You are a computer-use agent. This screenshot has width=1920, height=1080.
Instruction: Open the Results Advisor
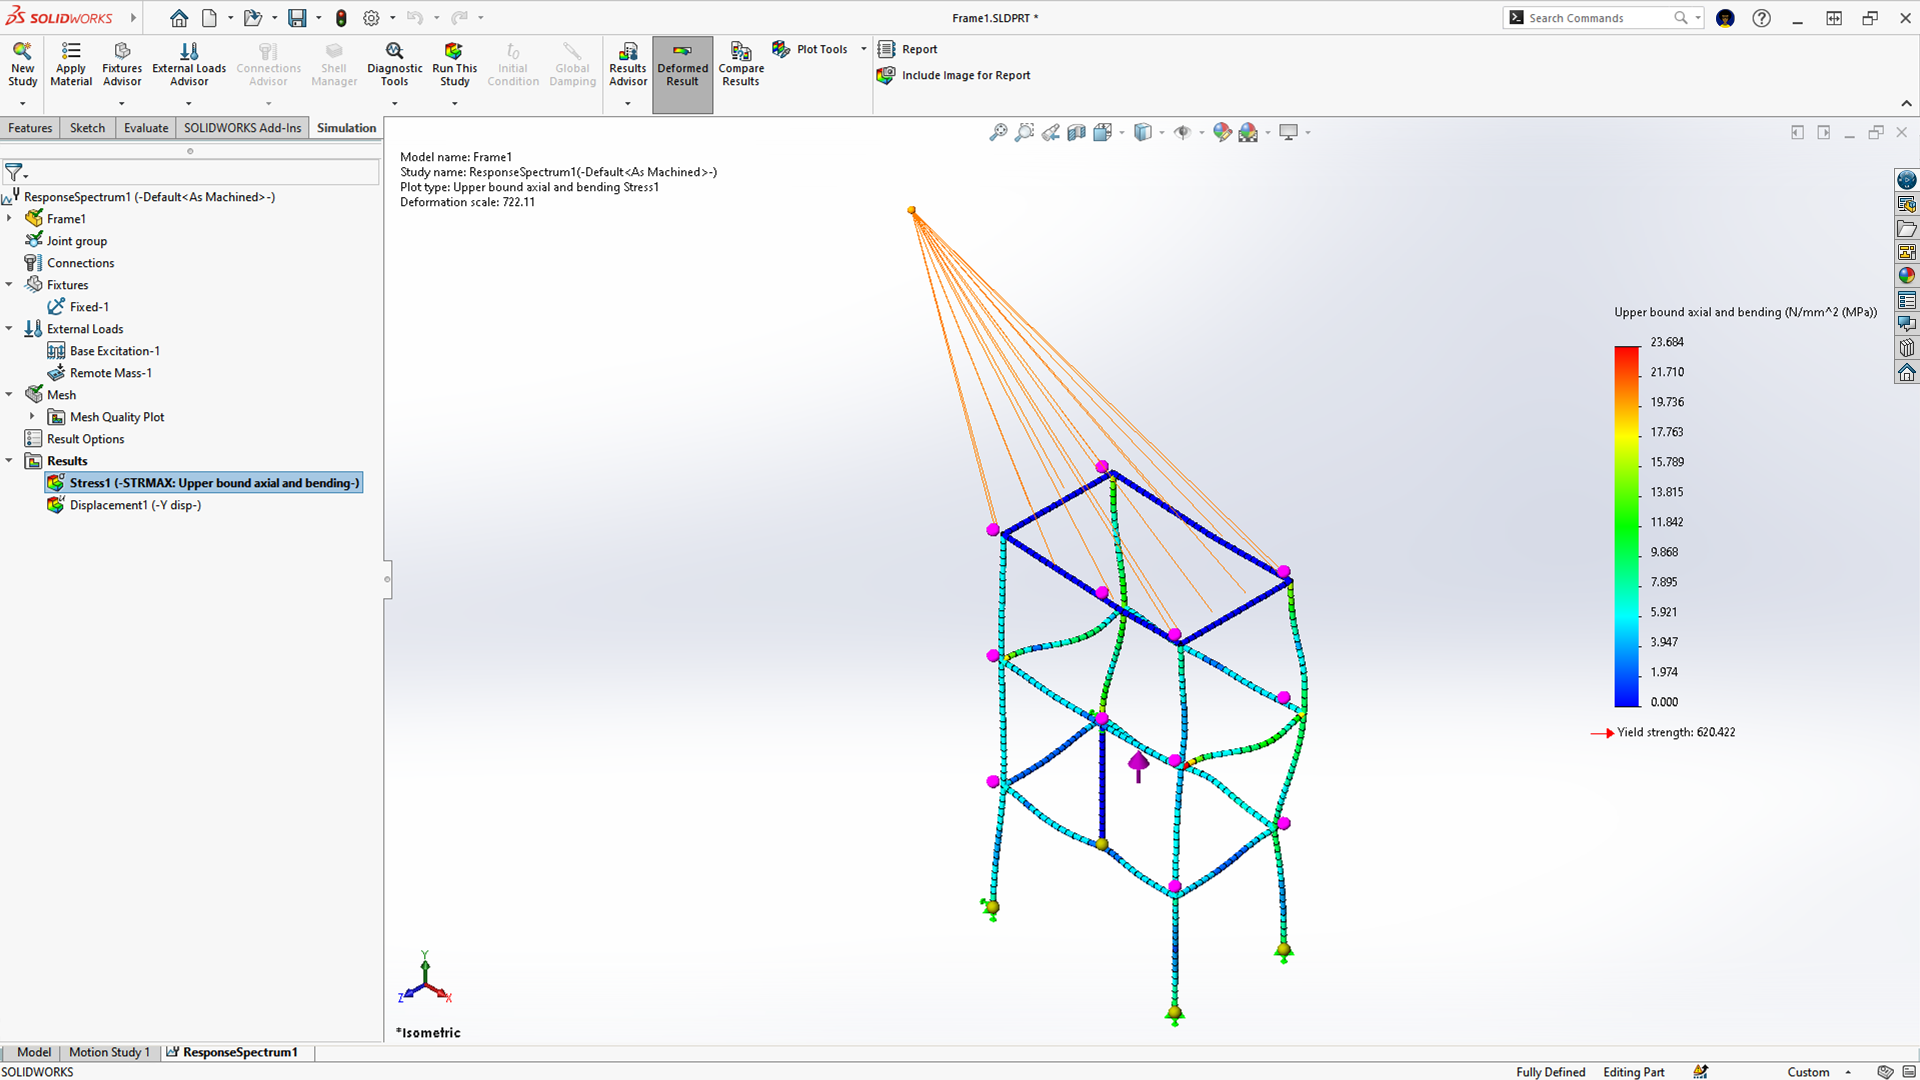(628, 64)
